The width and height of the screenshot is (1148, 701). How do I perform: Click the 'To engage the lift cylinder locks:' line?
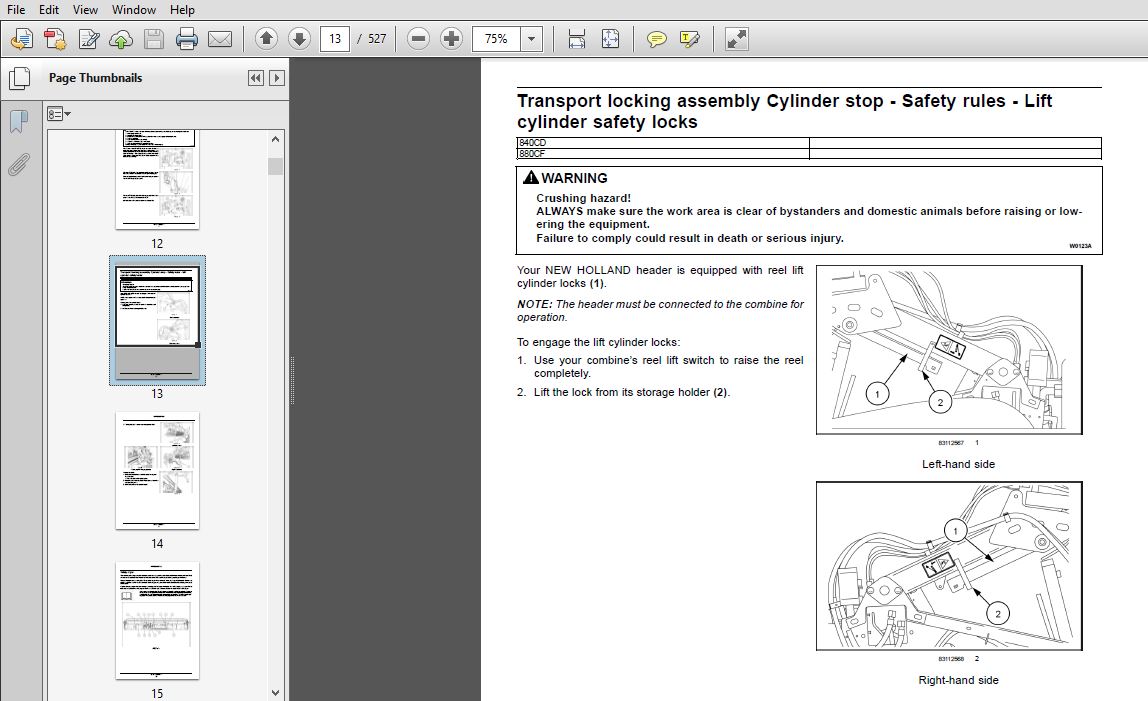(x=598, y=342)
